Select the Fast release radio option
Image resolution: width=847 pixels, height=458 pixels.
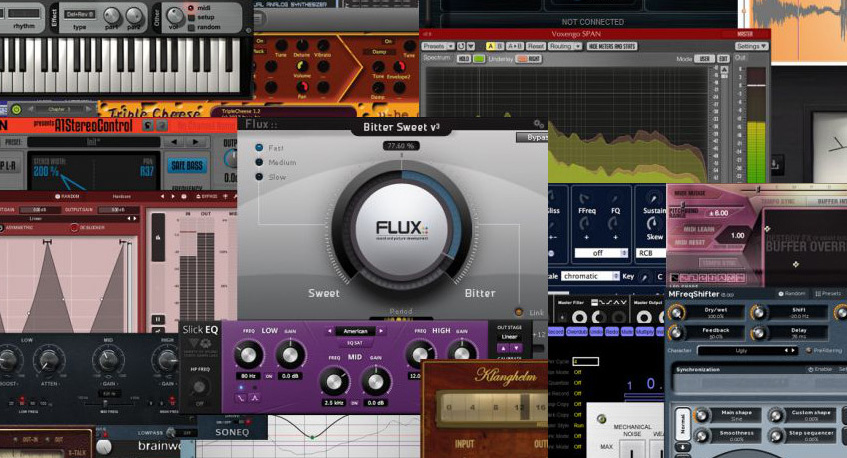(259, 148)
